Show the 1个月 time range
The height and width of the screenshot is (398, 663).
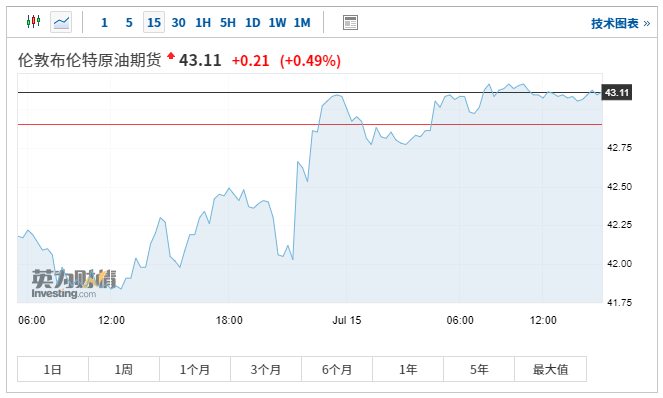pos(195,369)
